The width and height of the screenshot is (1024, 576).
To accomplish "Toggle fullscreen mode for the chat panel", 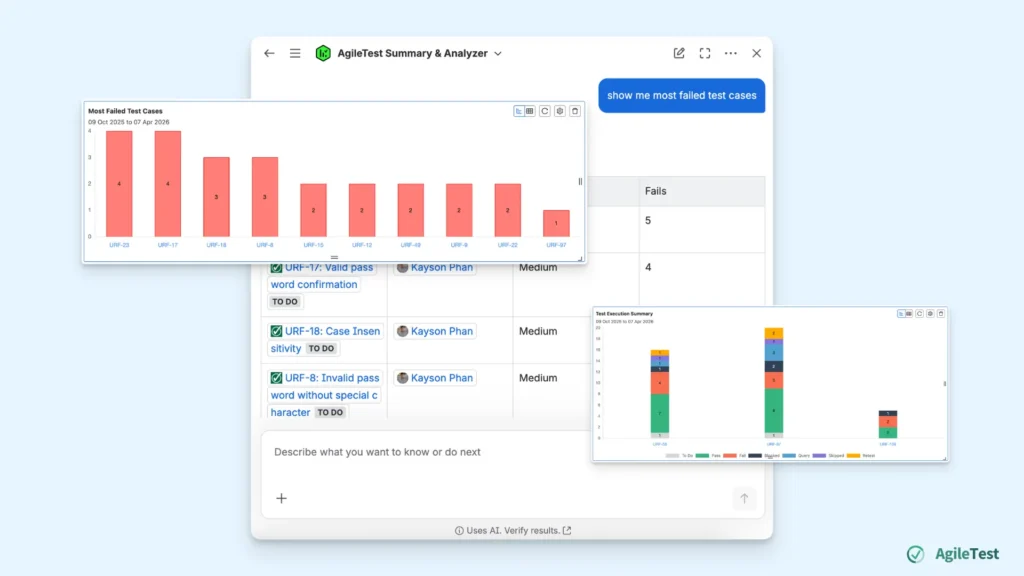I will (x=705, y=54).
